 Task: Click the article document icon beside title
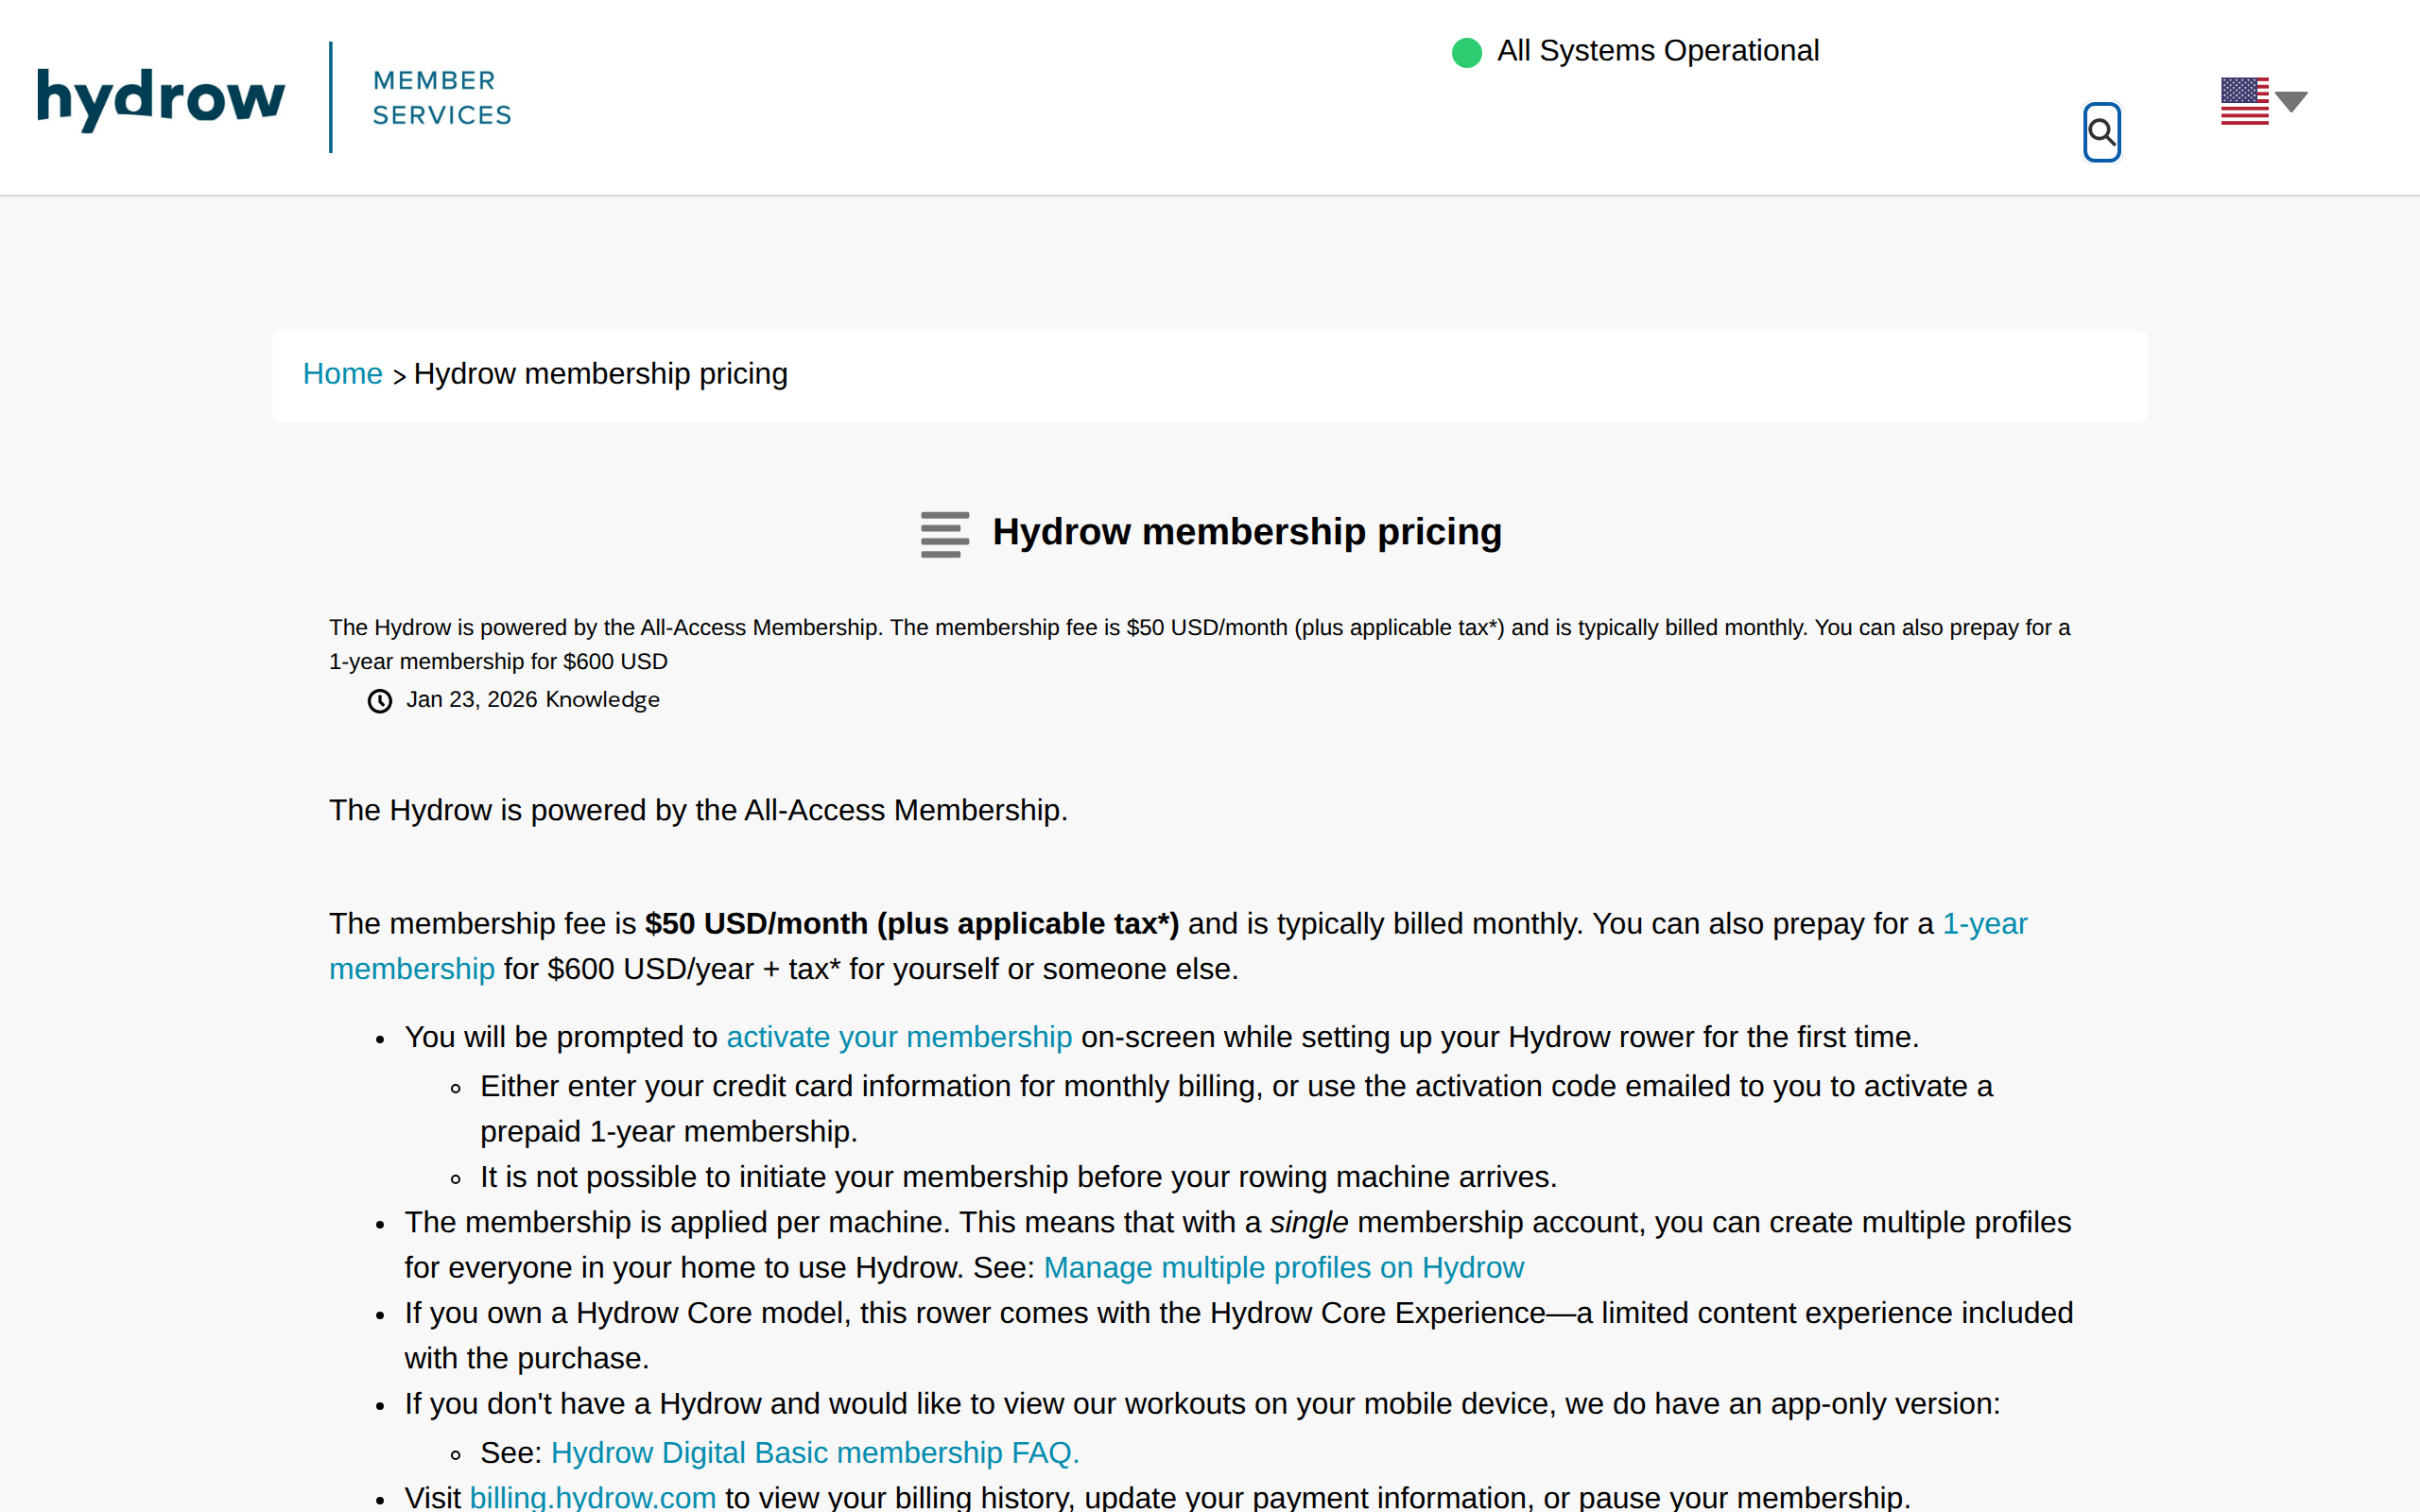click(x=945, y=534)
